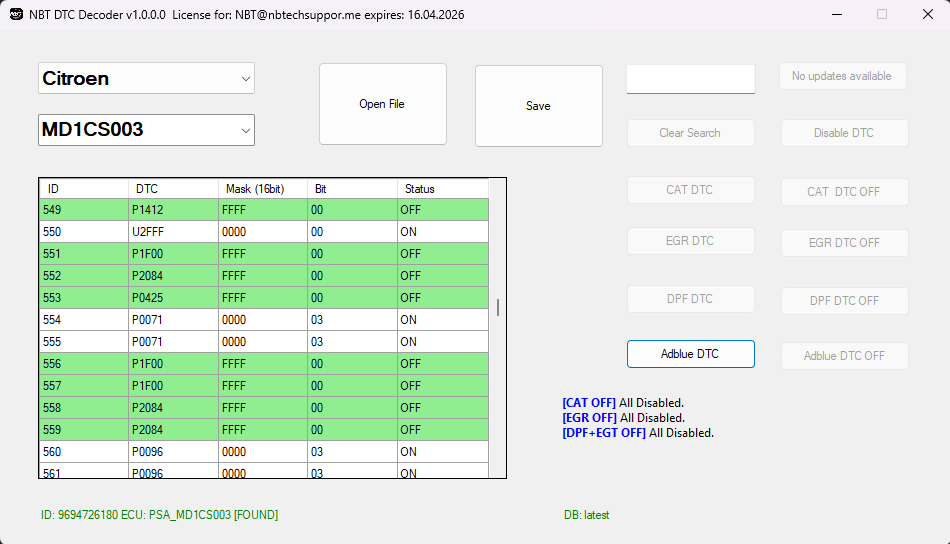950x544 pixels.
Task: Click the P1F00 cell in row 556
Action: pos(173,363)
